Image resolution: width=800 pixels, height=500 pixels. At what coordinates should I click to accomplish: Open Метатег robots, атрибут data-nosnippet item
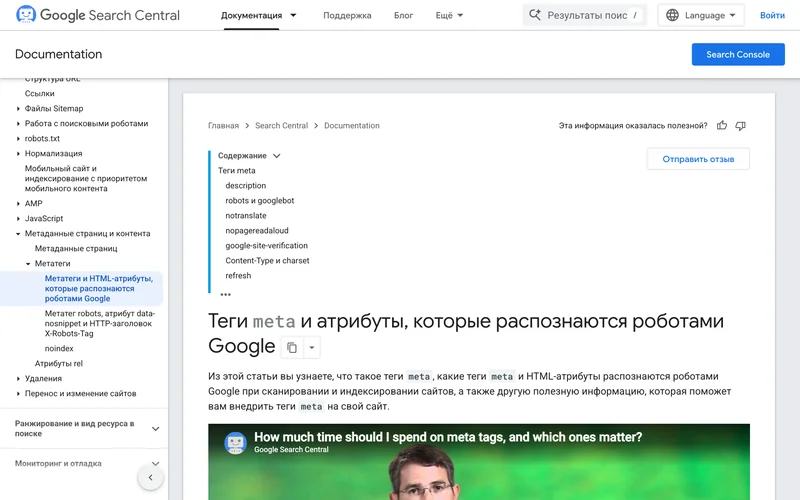click(99, 323)
